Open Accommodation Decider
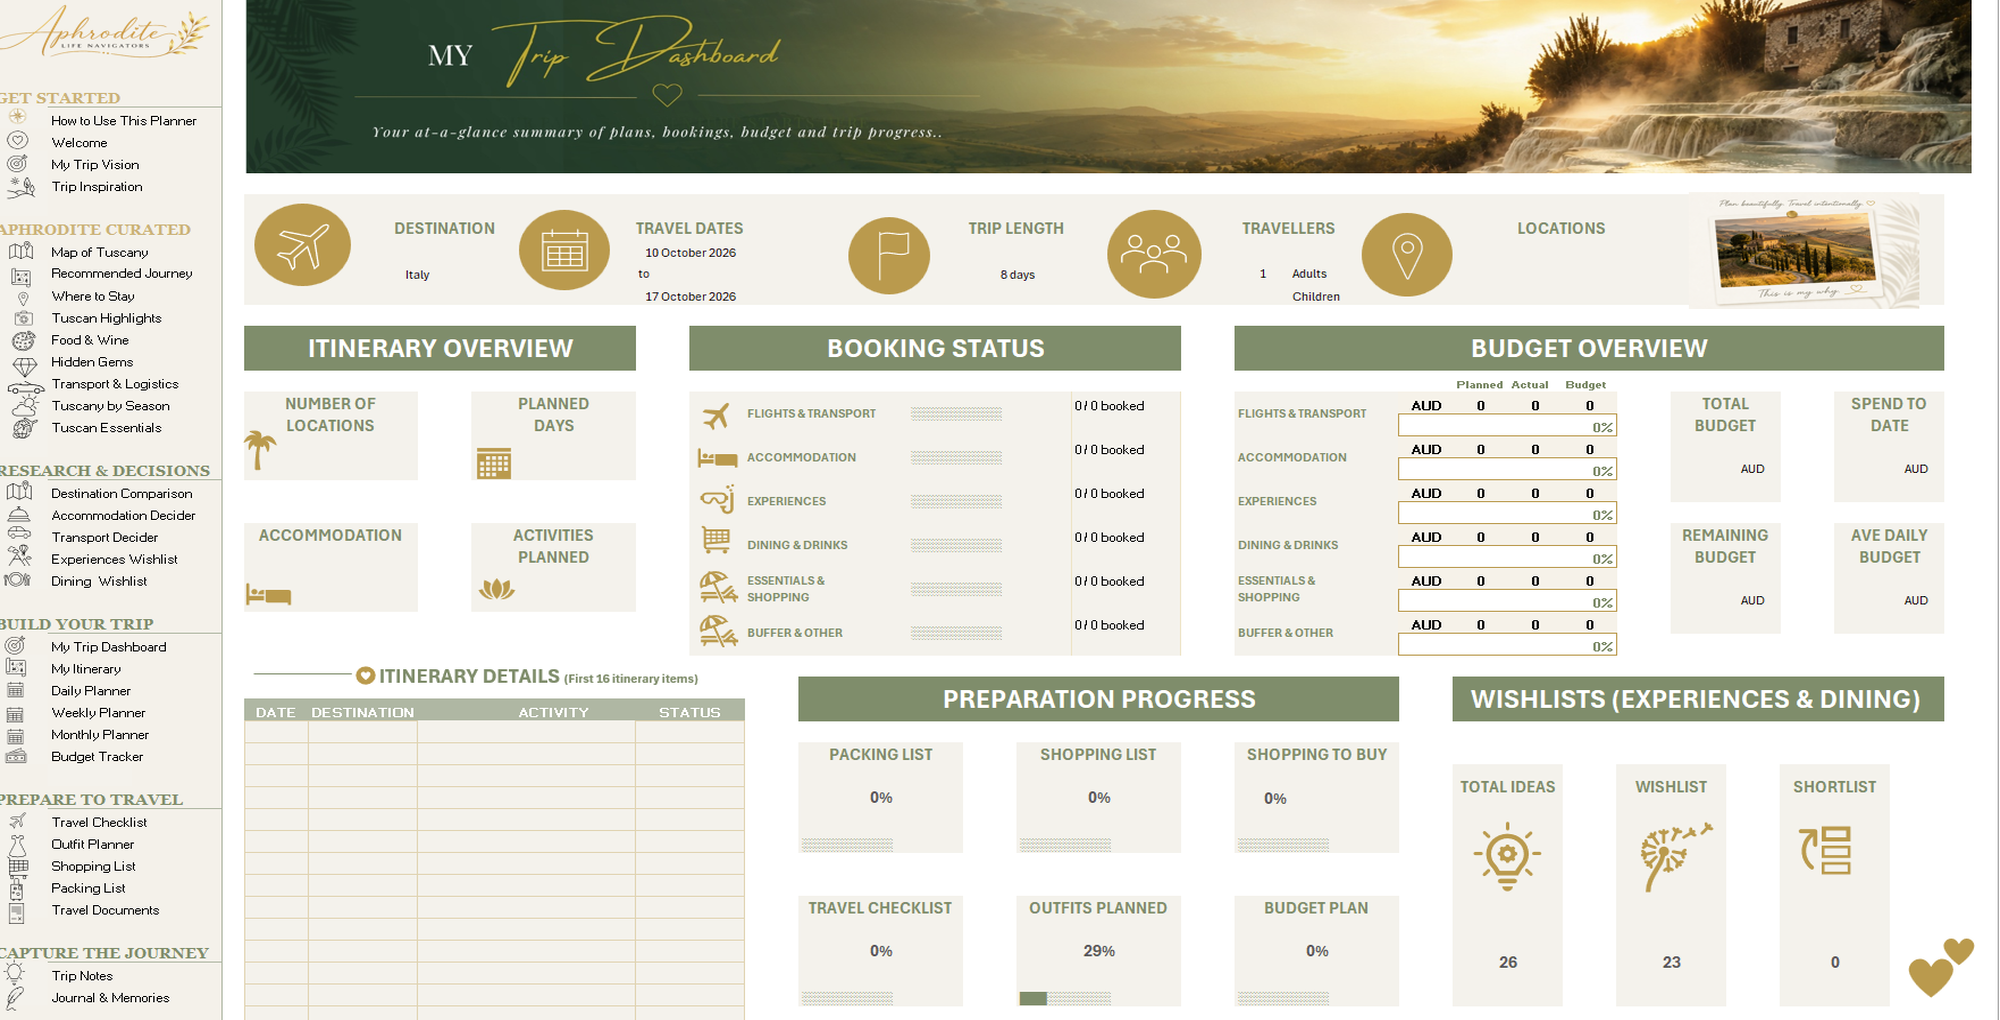 click(123, 516)
